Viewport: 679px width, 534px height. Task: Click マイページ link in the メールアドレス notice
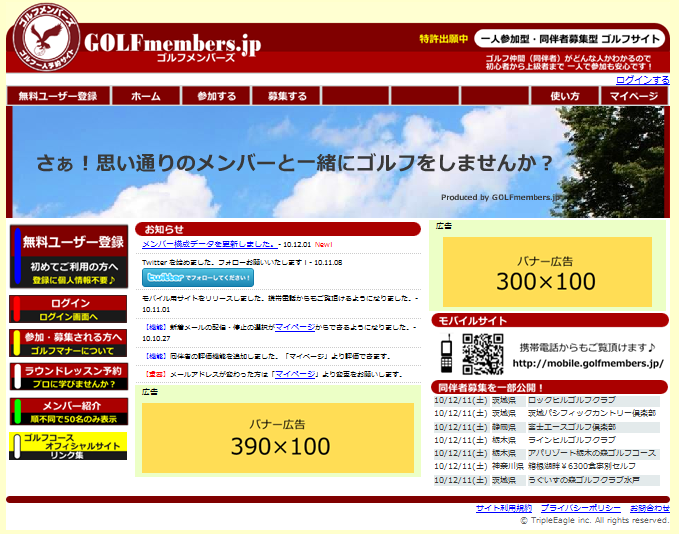[x=295, y=374]
